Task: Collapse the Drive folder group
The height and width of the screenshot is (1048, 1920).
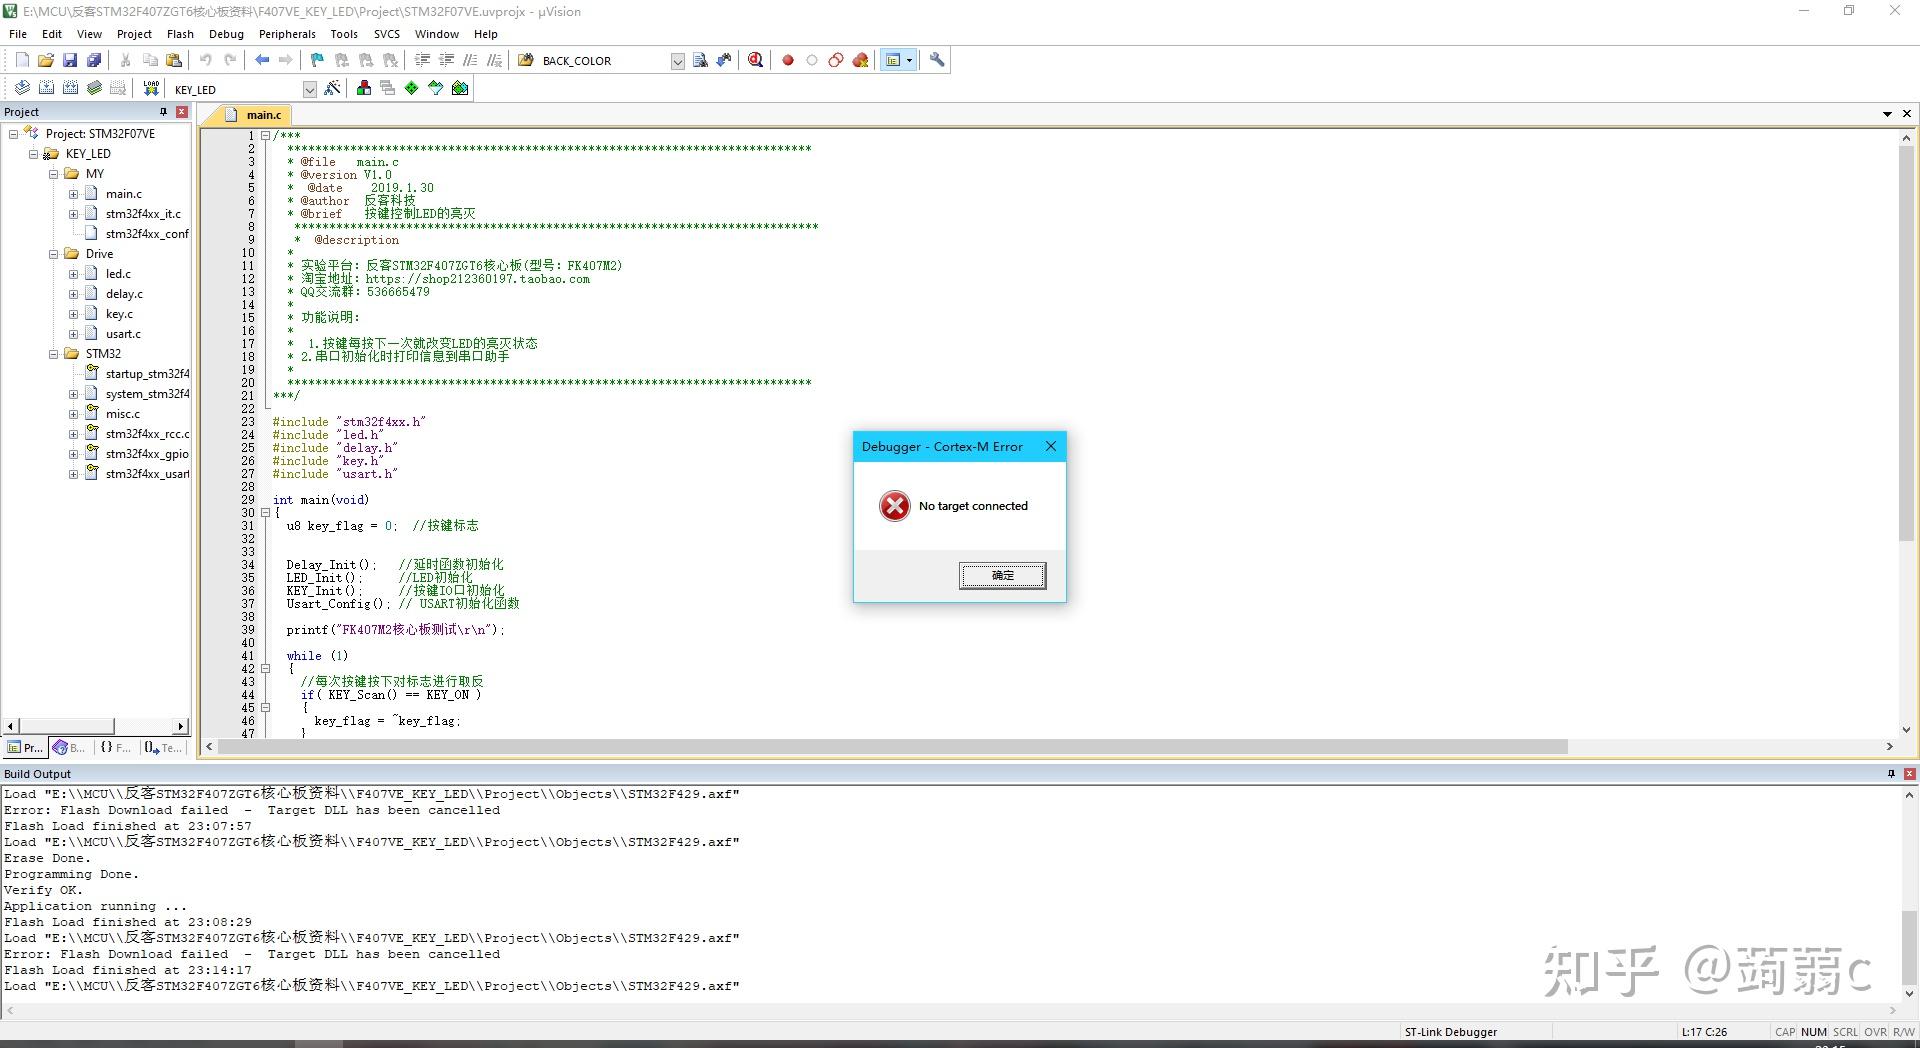Action: click(x=53, y=253)
